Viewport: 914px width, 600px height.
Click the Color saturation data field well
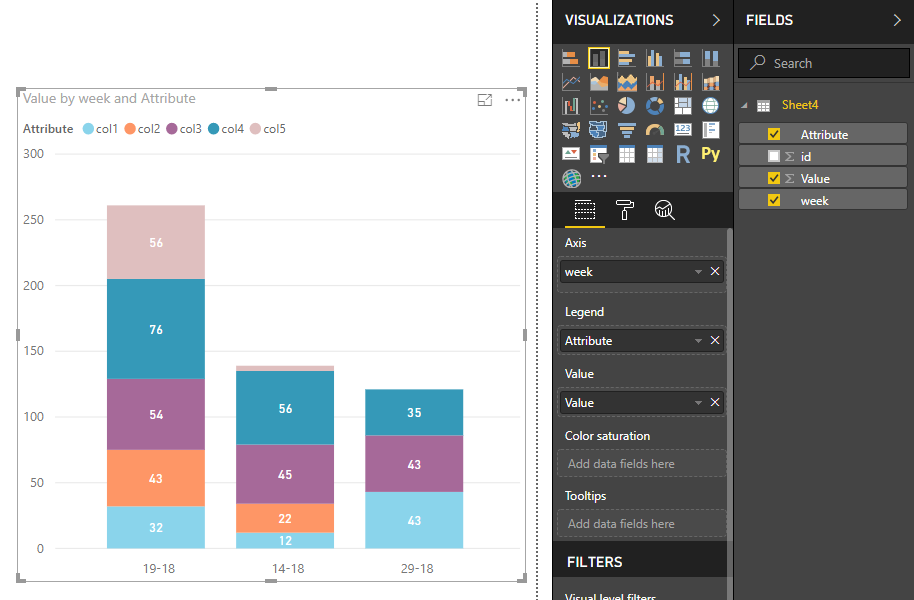642,464
